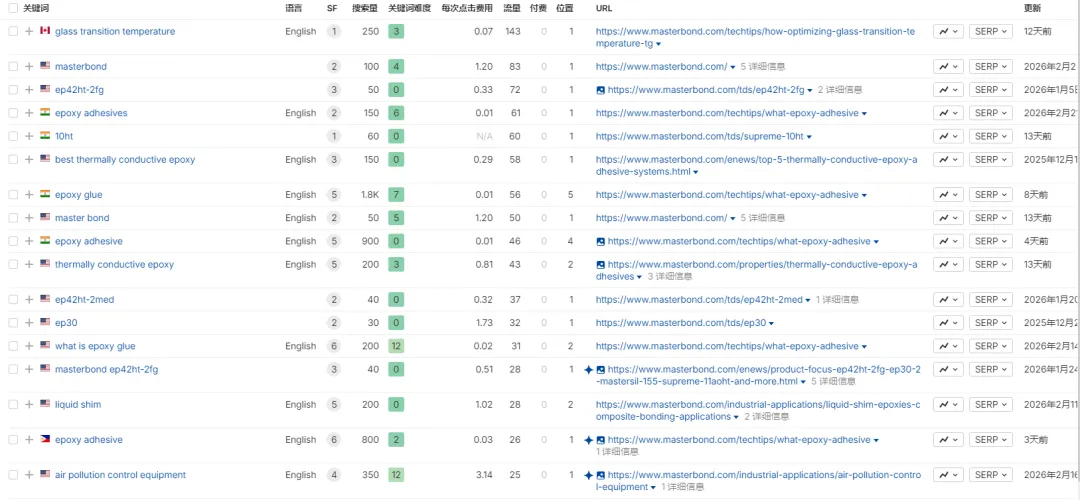1080x500 pixels.
Task: Check the box for 'glass transition temperature'
Action: tap(13, 32)
